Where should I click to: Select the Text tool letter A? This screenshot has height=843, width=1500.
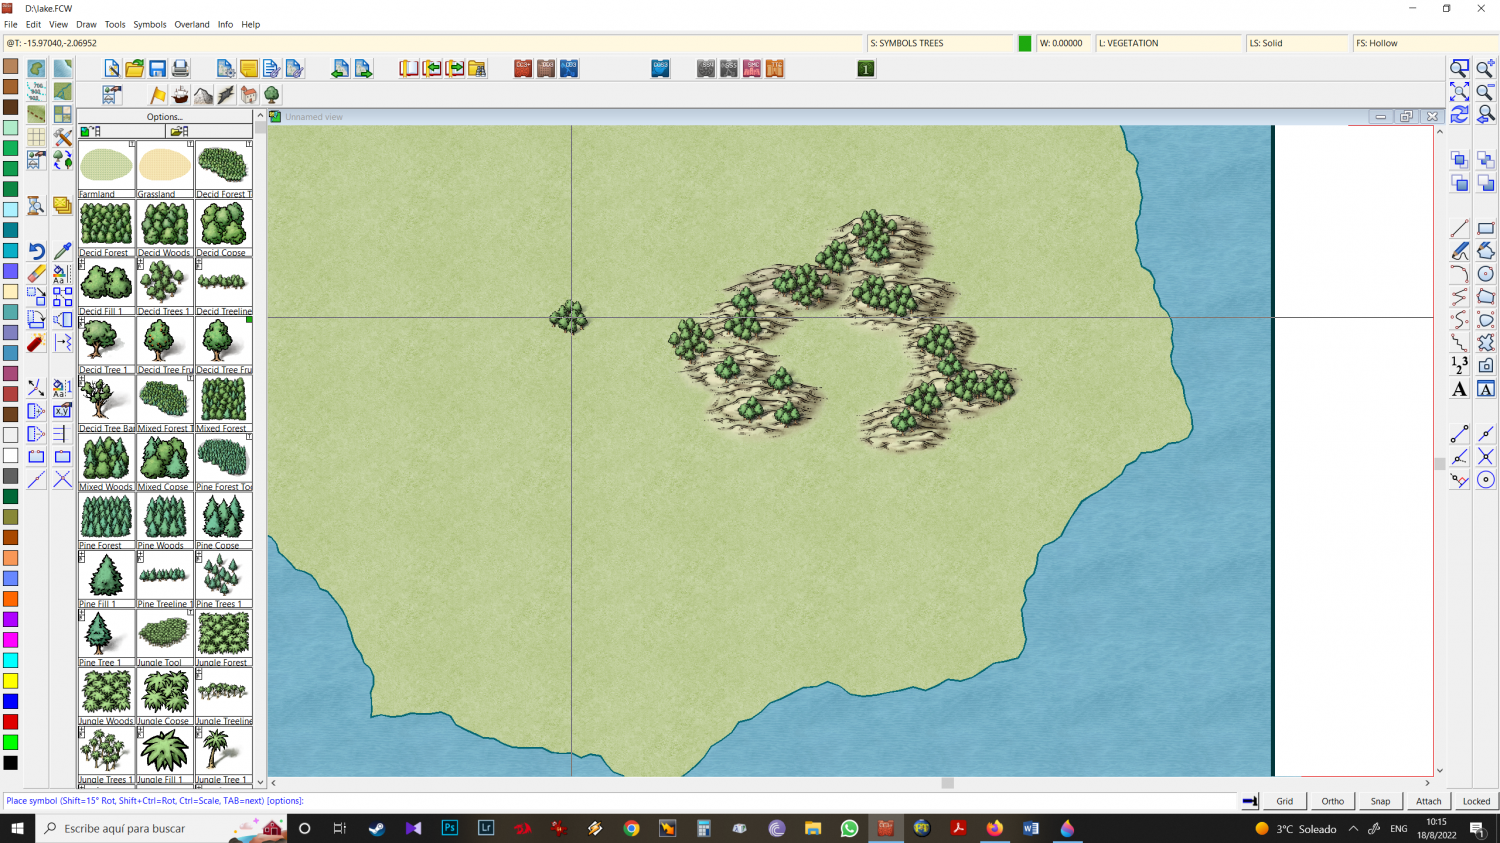pyautogui.click(x=1460, y=389)
